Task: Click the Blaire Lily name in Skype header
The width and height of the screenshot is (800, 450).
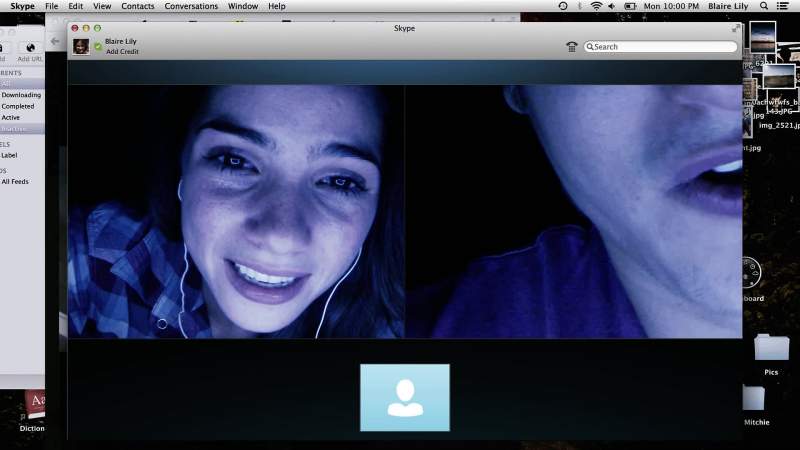Action: 121,41
